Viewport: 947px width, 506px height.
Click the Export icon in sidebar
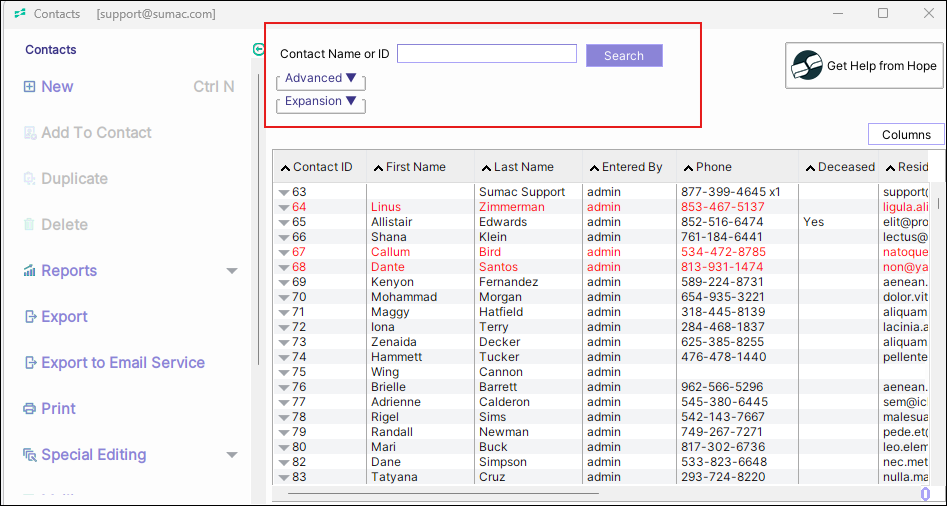tap(29, 317)
